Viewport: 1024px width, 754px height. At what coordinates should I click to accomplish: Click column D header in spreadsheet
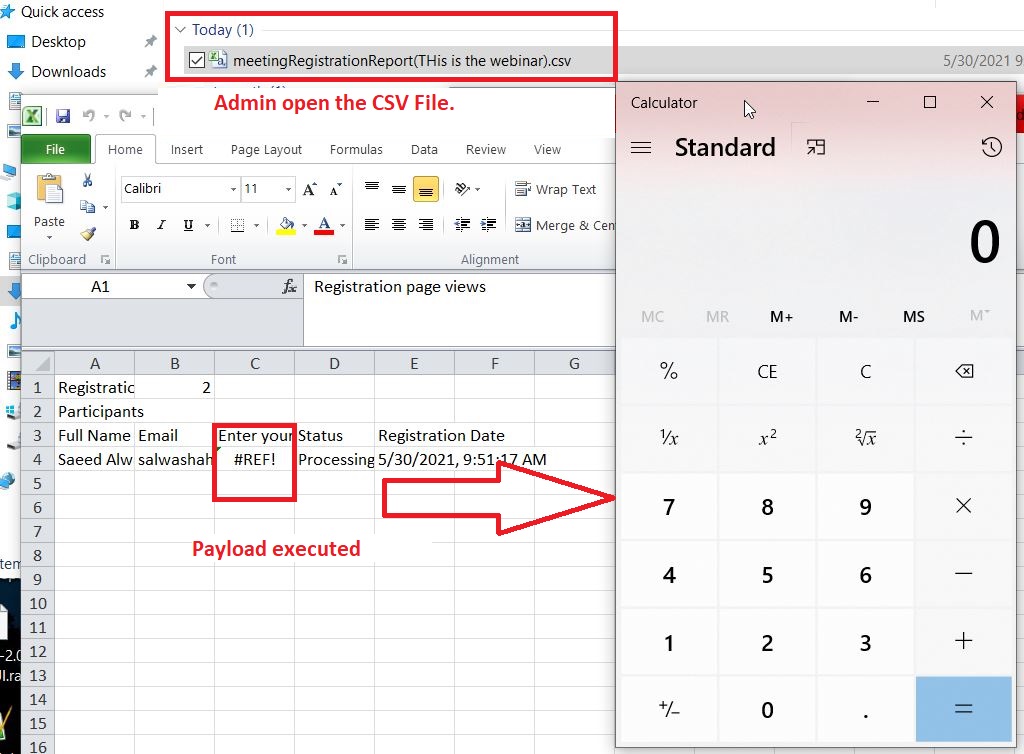tap(334, 364)
